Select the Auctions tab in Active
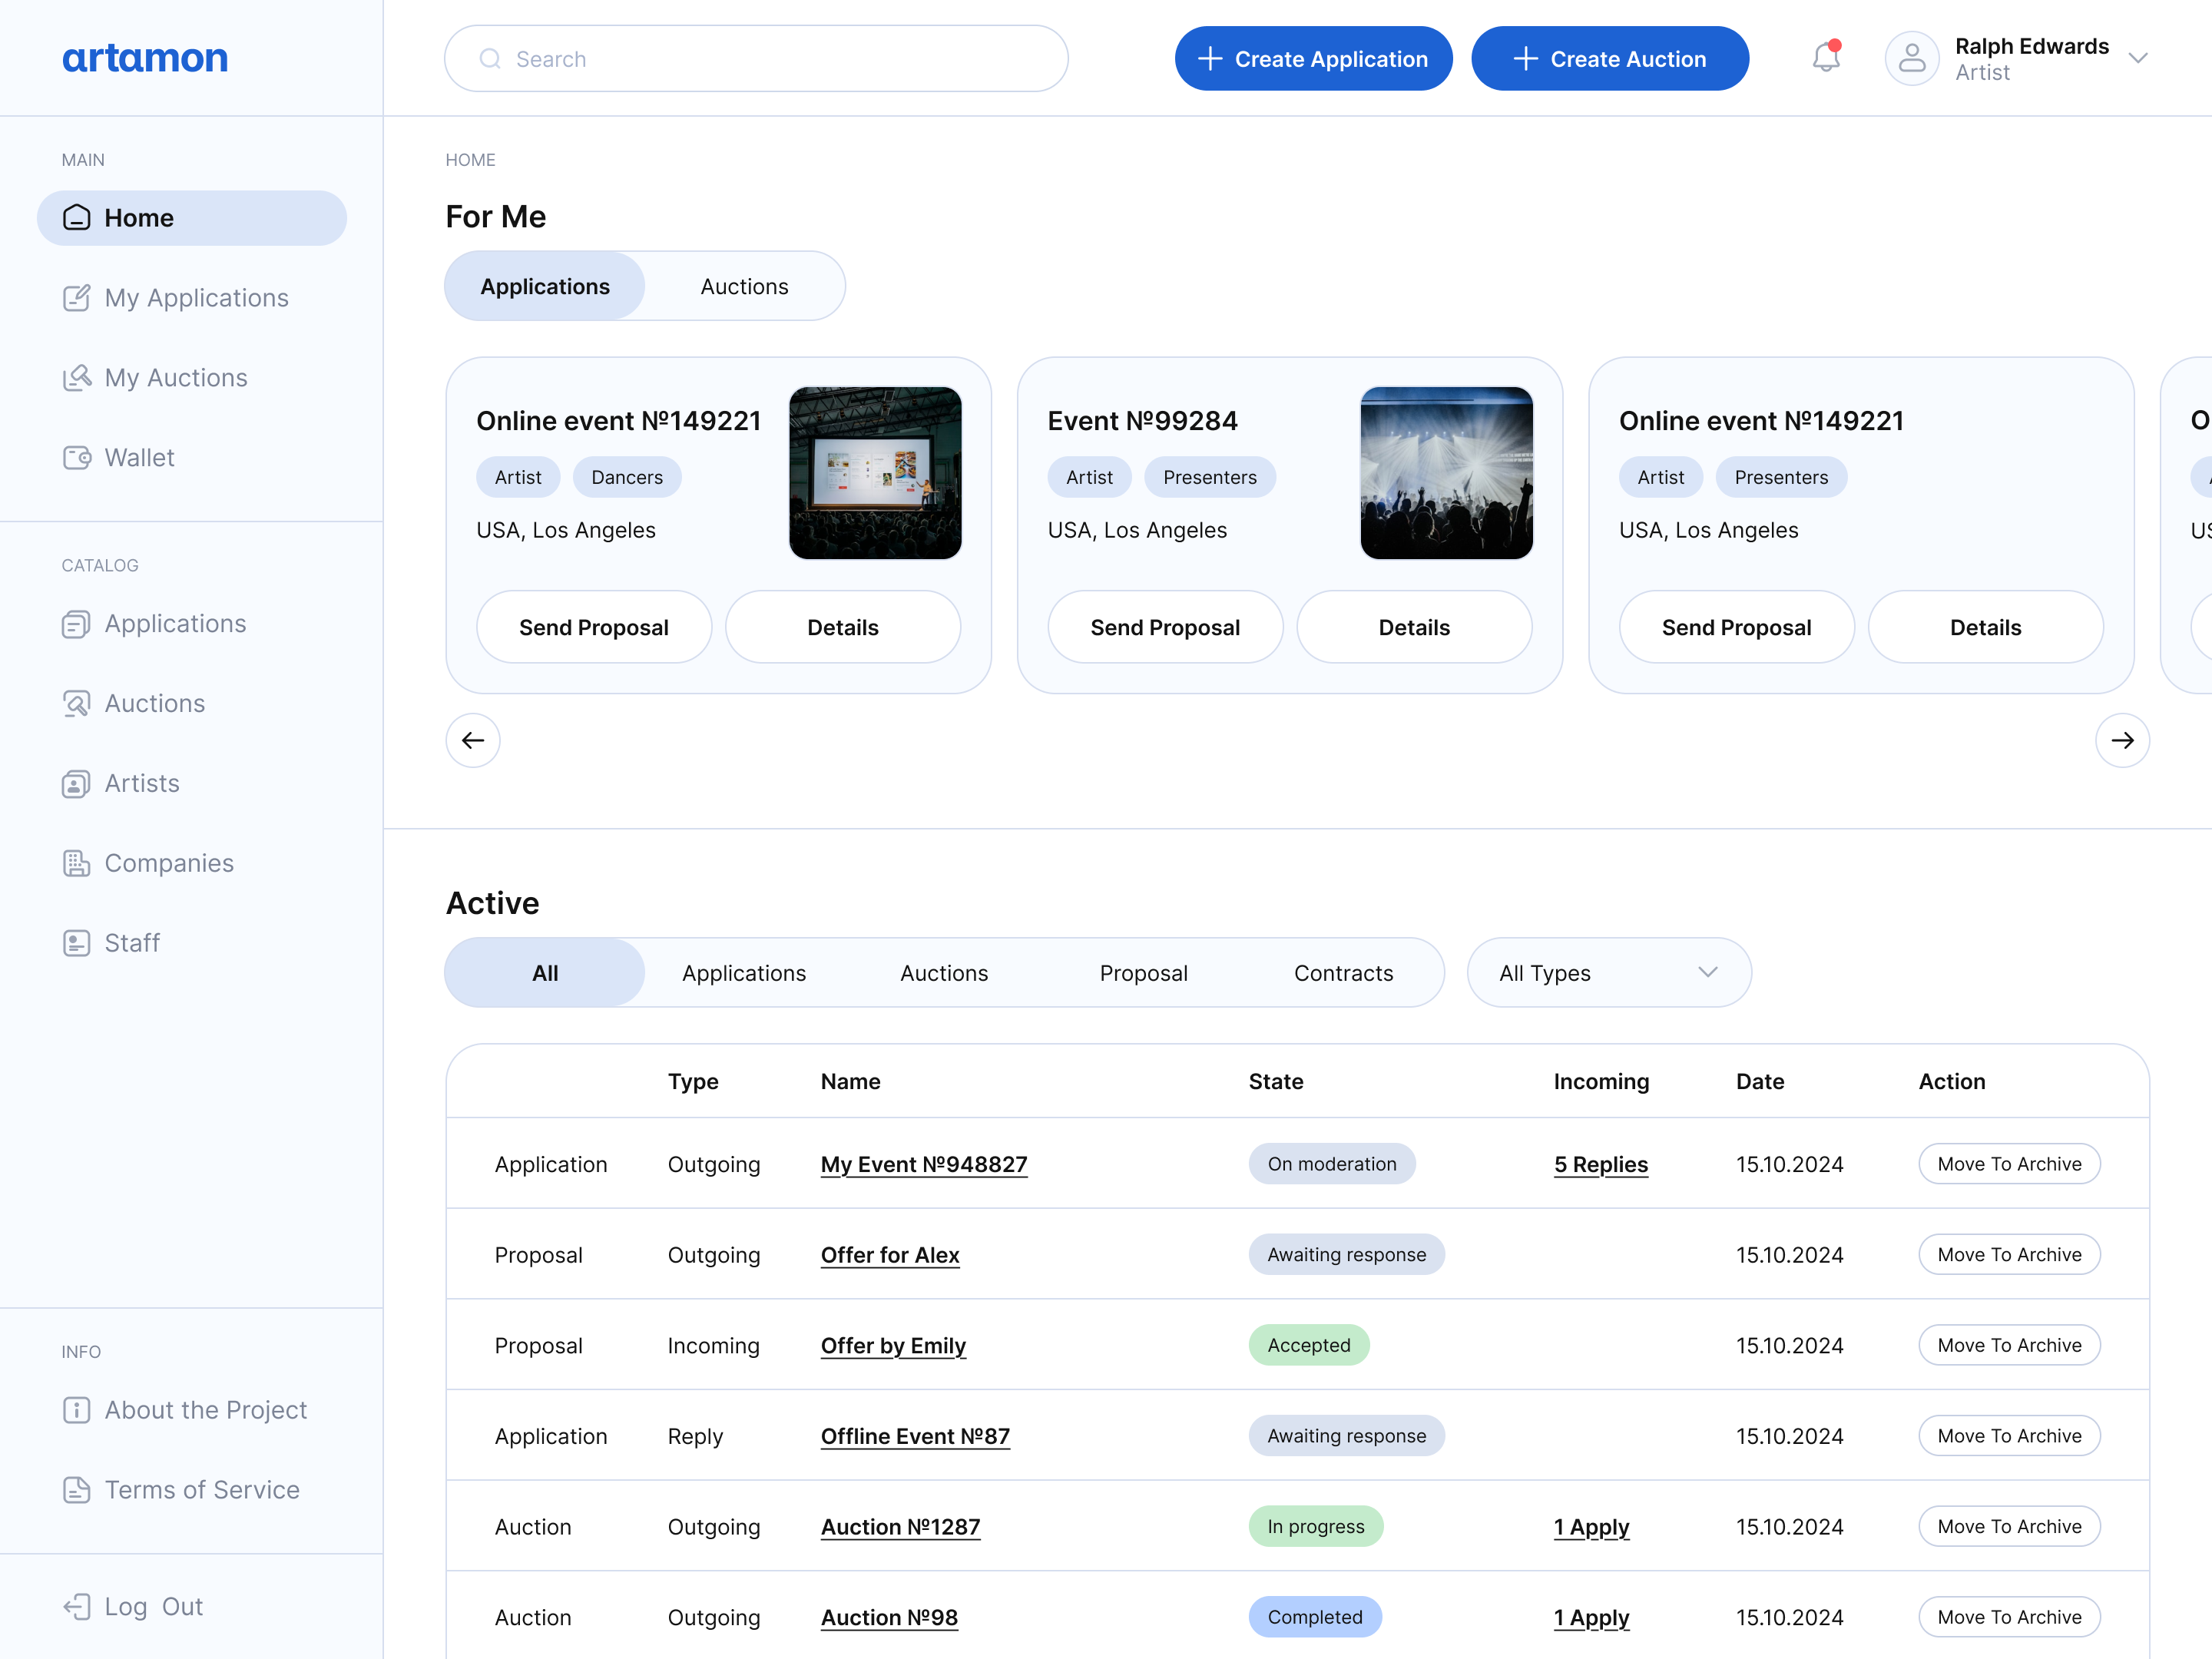Screen dimensions: 2212x1659 tap(944, 972)
